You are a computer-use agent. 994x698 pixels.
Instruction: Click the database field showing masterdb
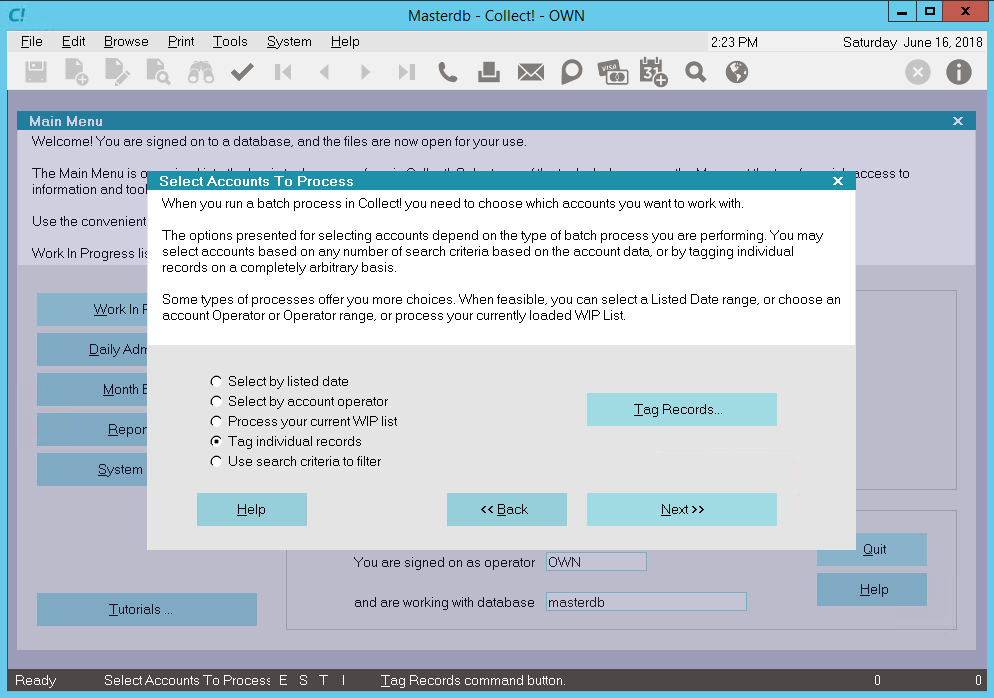click(x=646, y=602)
